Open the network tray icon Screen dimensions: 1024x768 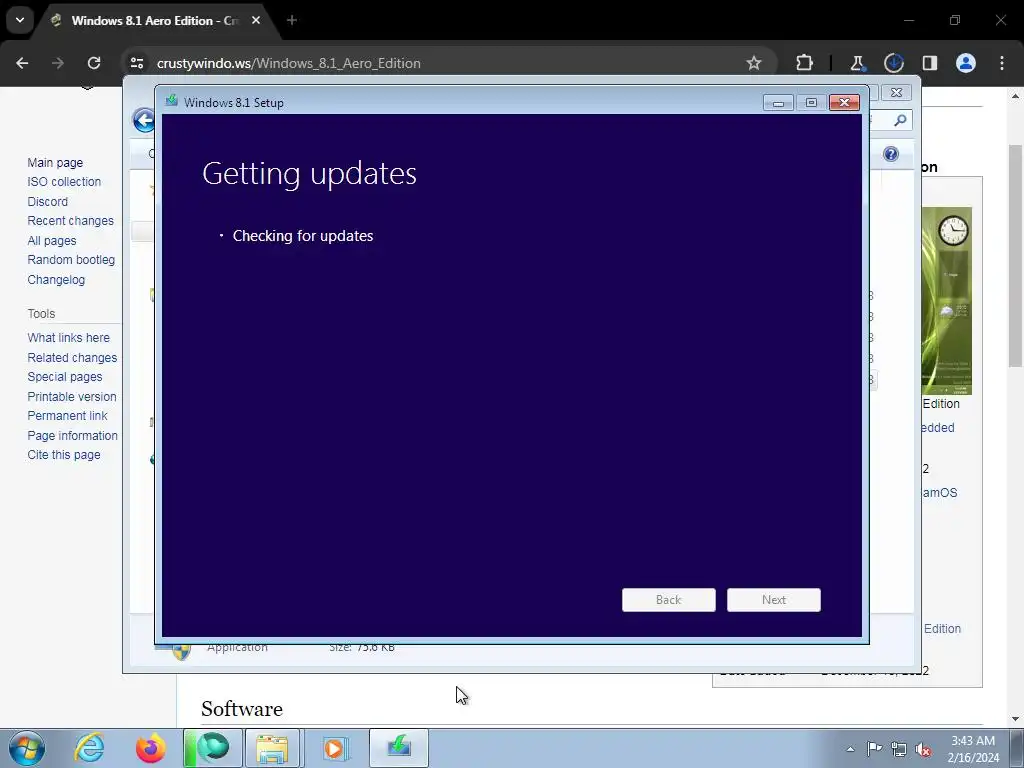point(899,749)
